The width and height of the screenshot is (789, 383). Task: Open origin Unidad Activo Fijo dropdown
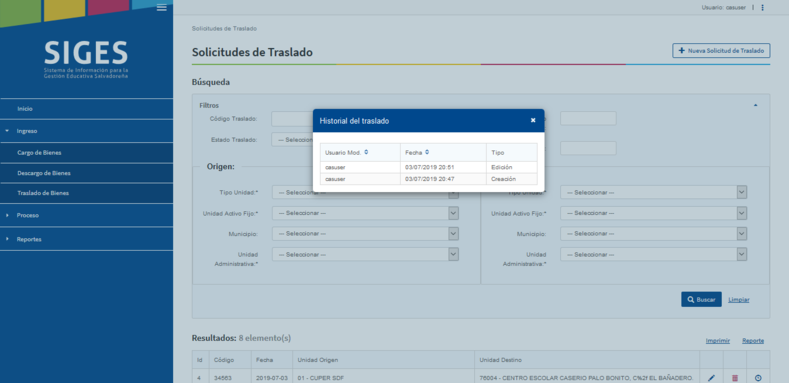[x=365, y=213]
